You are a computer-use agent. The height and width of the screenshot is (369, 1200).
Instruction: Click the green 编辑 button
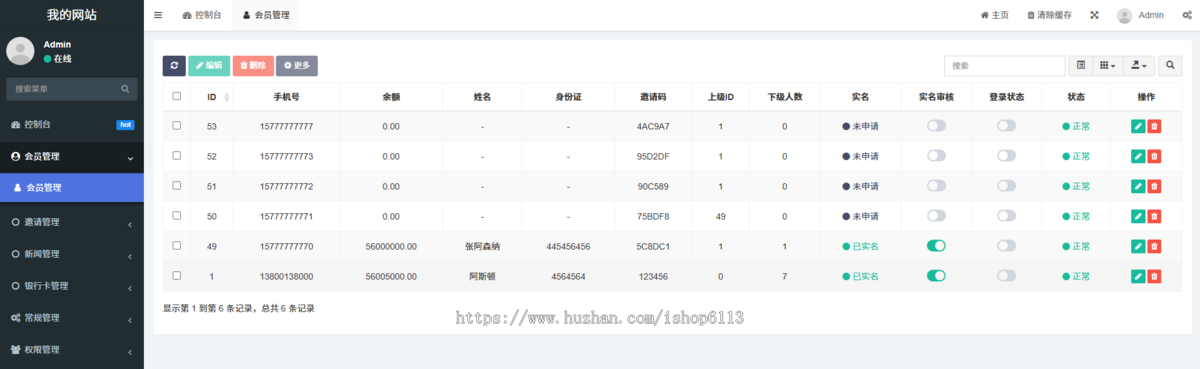pyautogui.click(x=209, y=65)
